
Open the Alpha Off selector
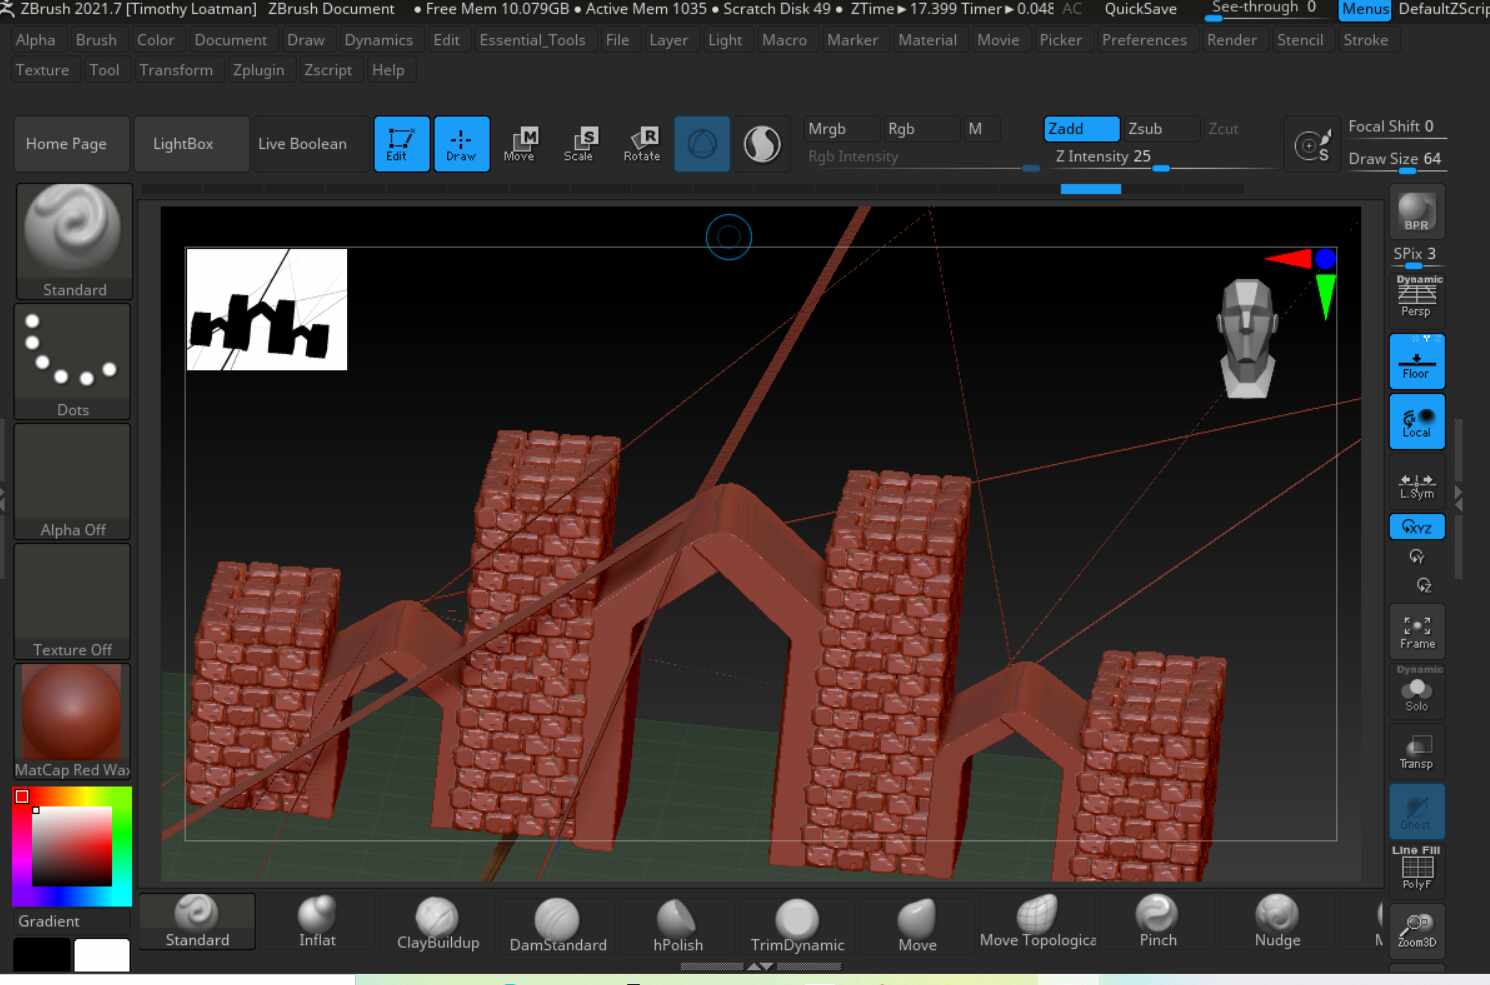(x=73, y=481)
